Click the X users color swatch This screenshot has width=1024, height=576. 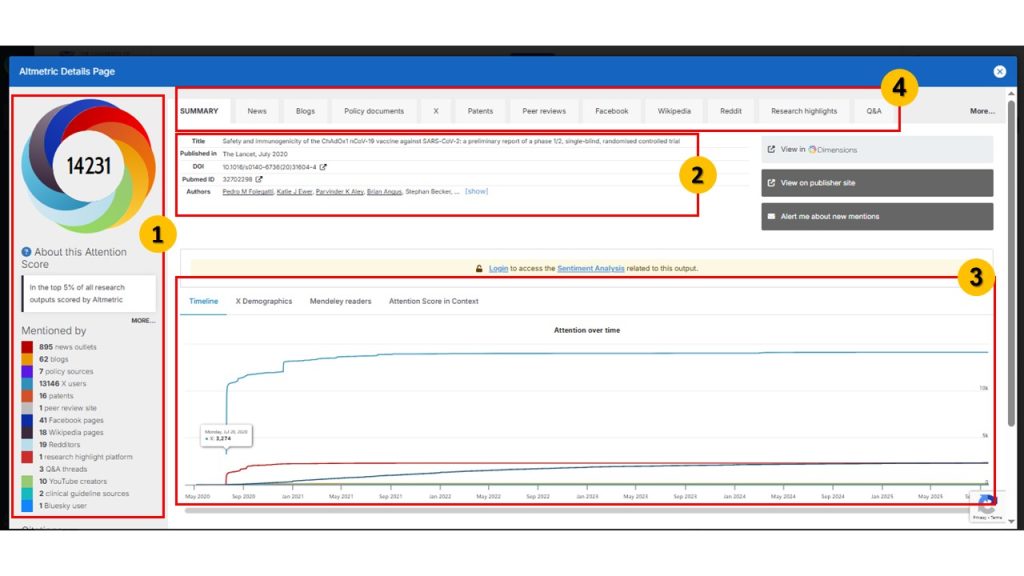tap(27, 384)
